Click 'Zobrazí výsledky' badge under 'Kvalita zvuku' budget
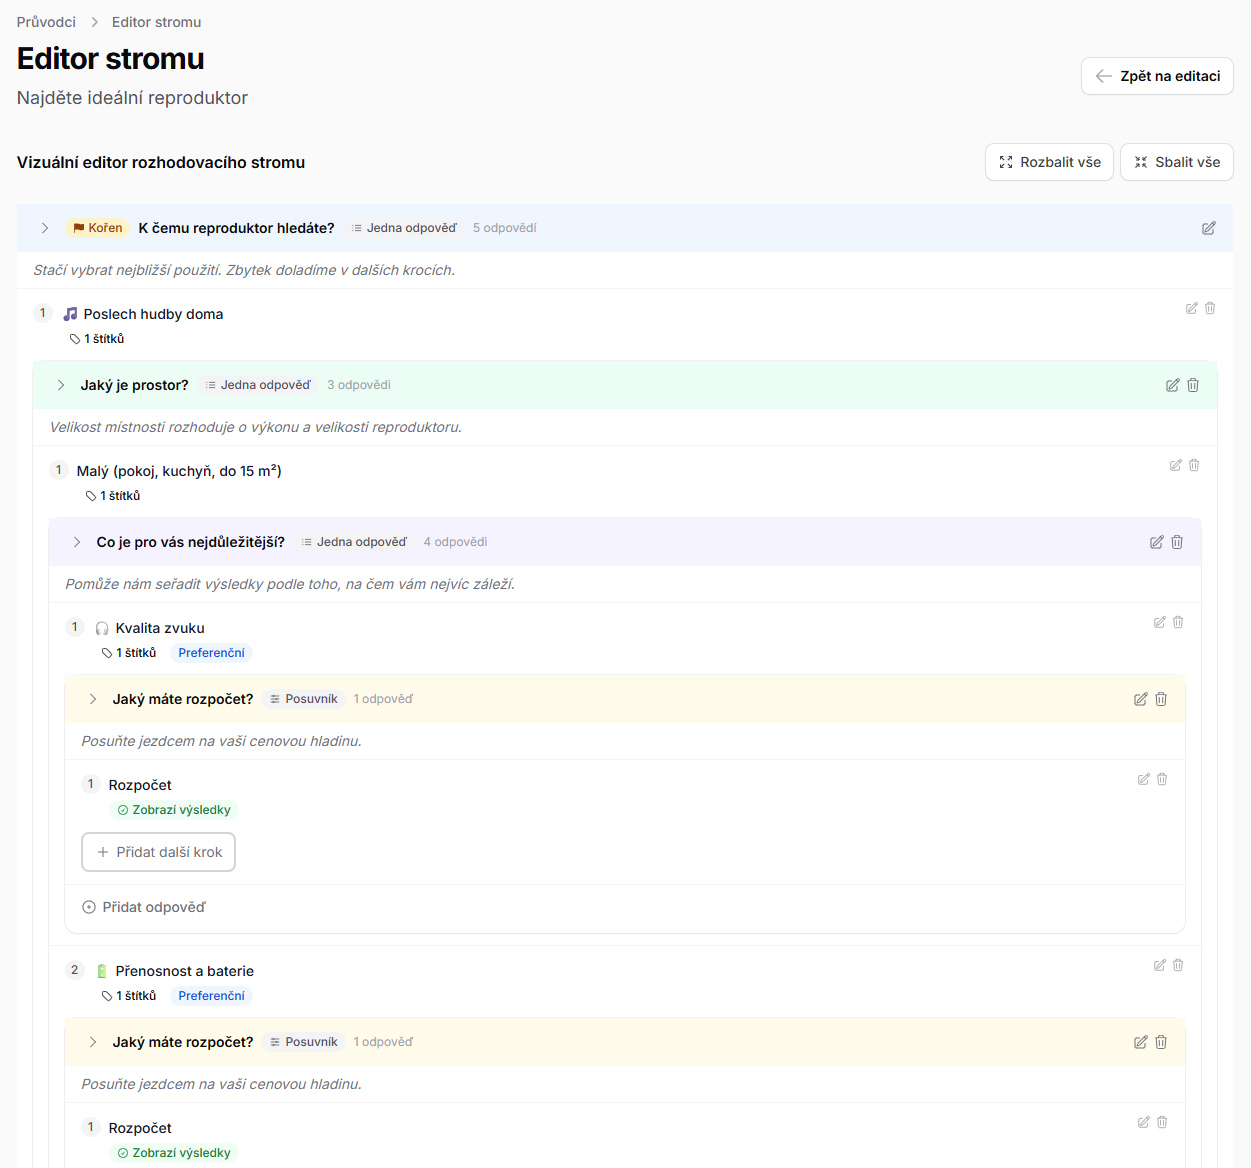The image size is (1251, 1168). pyautogui.click(x=174, y=810)
